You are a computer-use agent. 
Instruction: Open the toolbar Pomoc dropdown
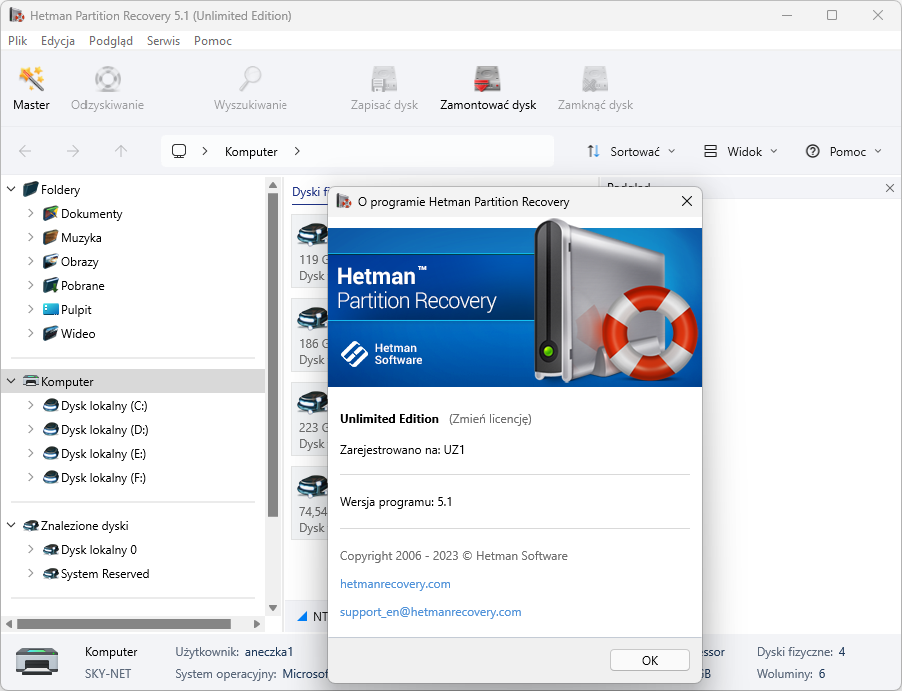coord(844,151)
